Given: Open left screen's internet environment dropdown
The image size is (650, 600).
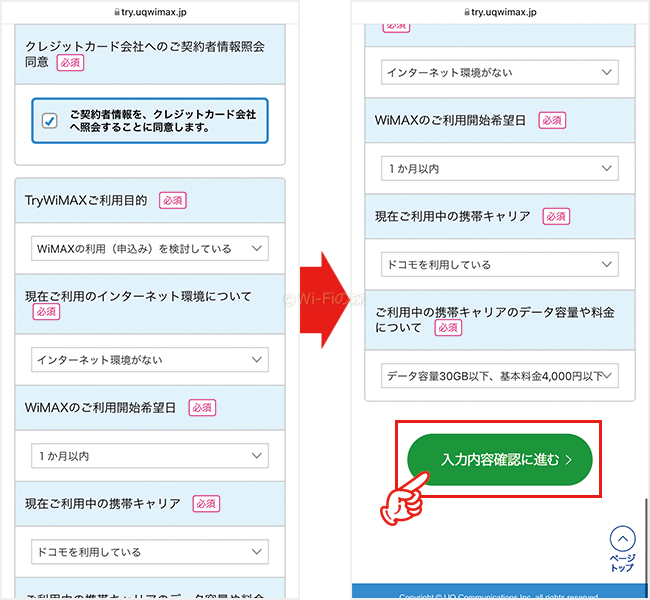Looking at the screenshot, I should 150,360.
